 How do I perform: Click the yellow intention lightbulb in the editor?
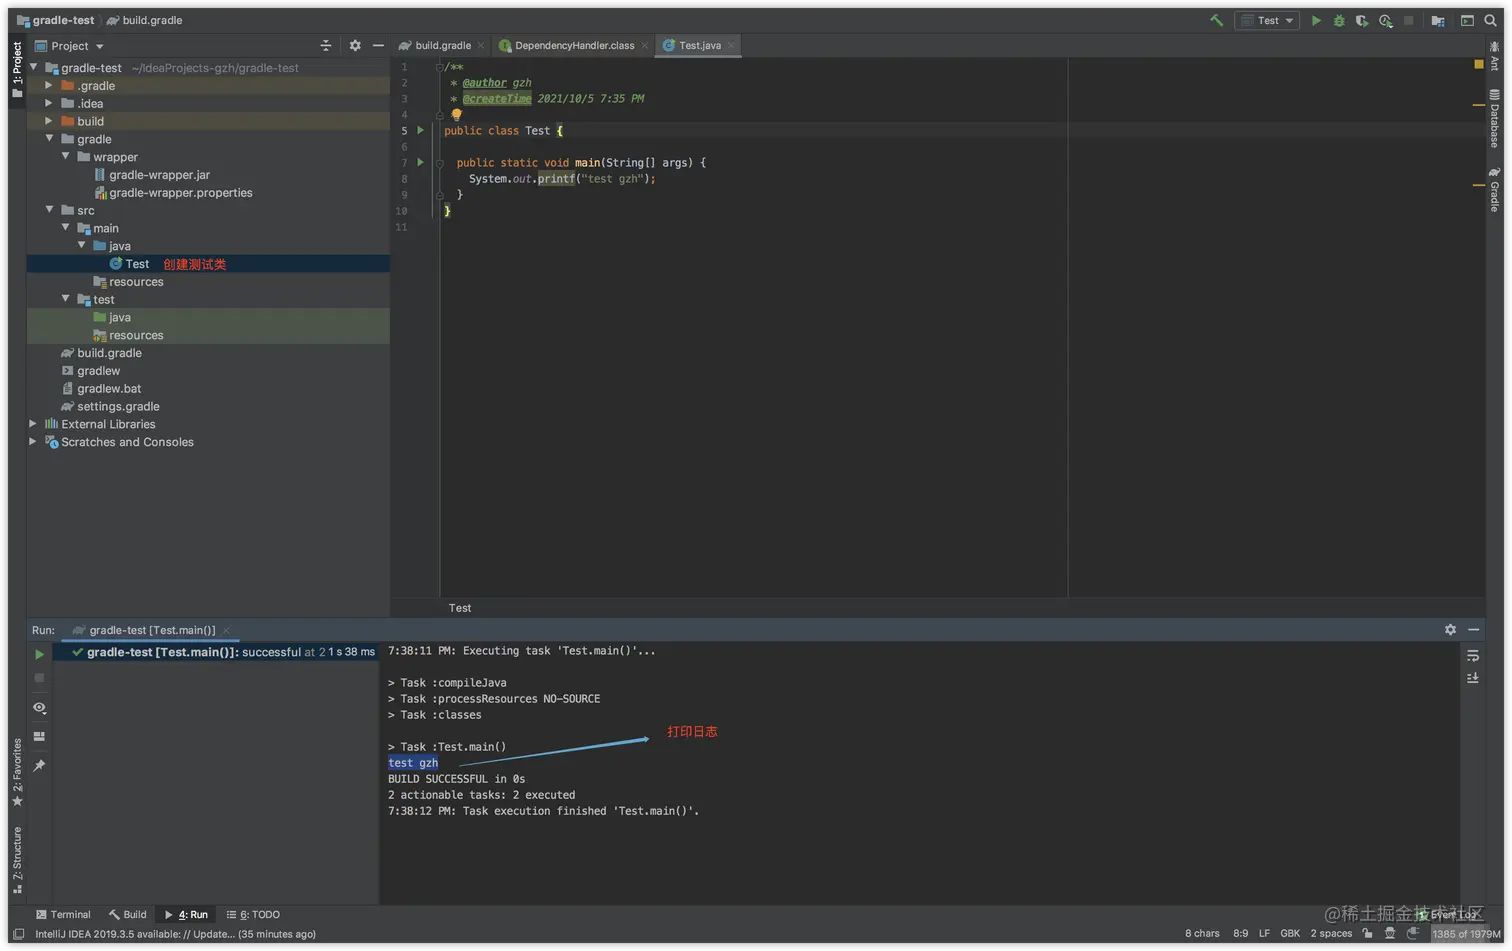pos(456,114)
